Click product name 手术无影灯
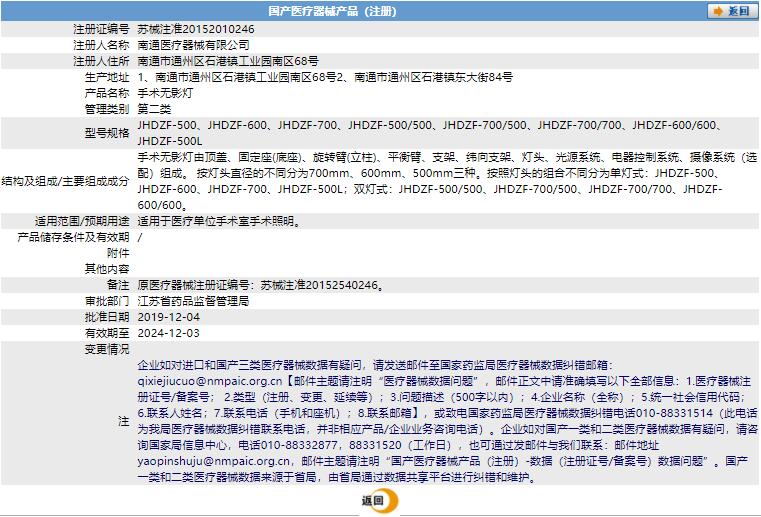This screenshot has width=761, height=517. coord(165,93)
